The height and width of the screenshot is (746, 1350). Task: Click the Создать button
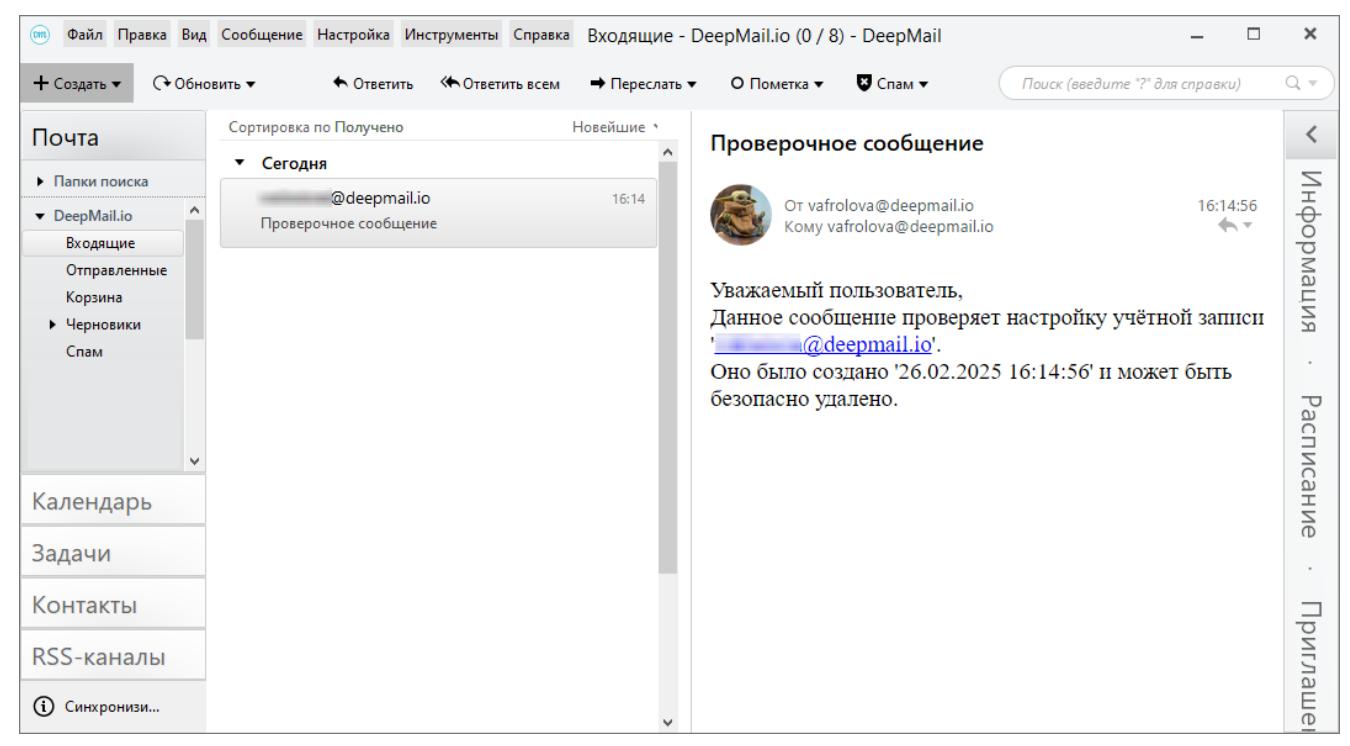coord(77,84)
